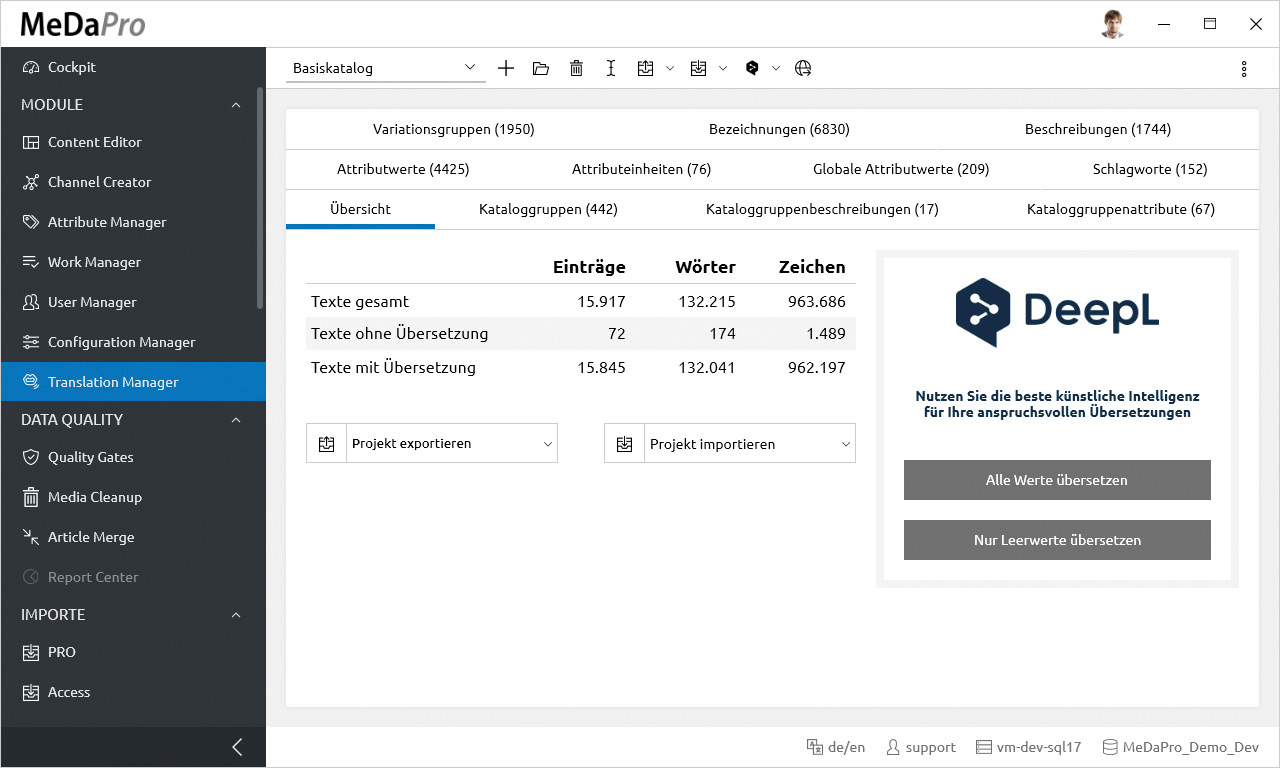This screenshot has width=1280, height=768.
Task: Collapse the sidebar with left arrow
Action: 237,747
